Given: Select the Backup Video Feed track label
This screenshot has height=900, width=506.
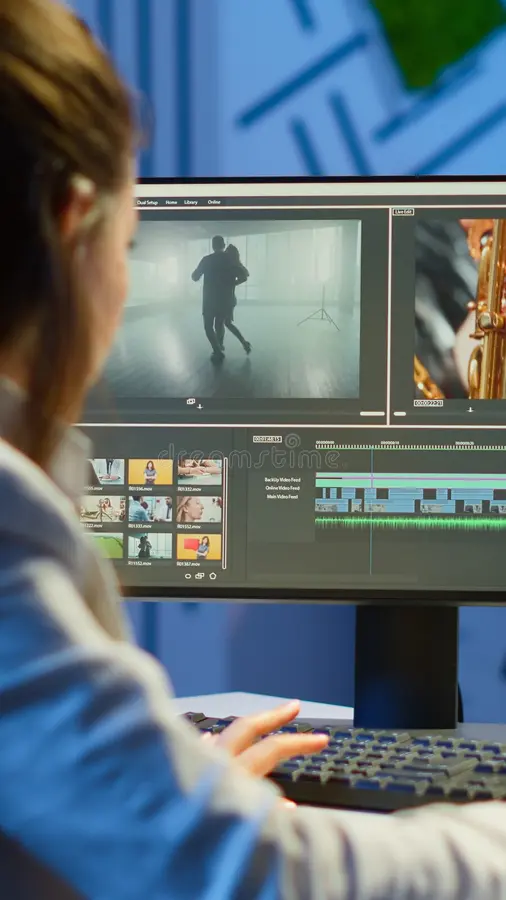Looking at the screenshot, I should point(282,480).
